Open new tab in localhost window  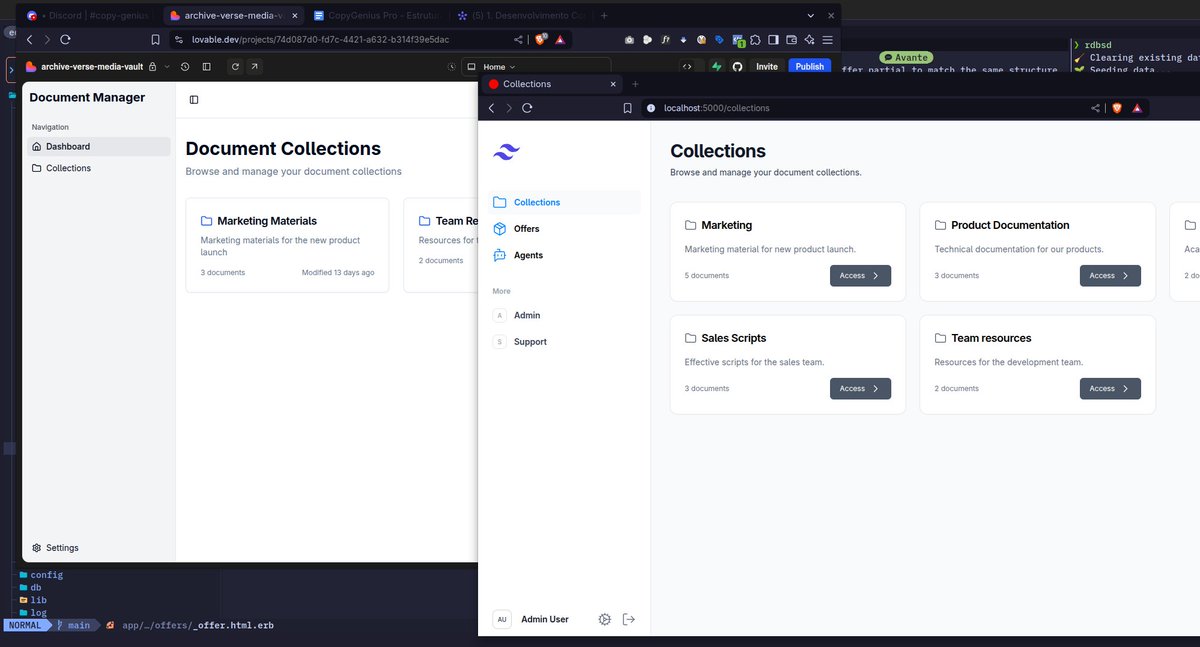pyautogui.click(x=635, y=84)
